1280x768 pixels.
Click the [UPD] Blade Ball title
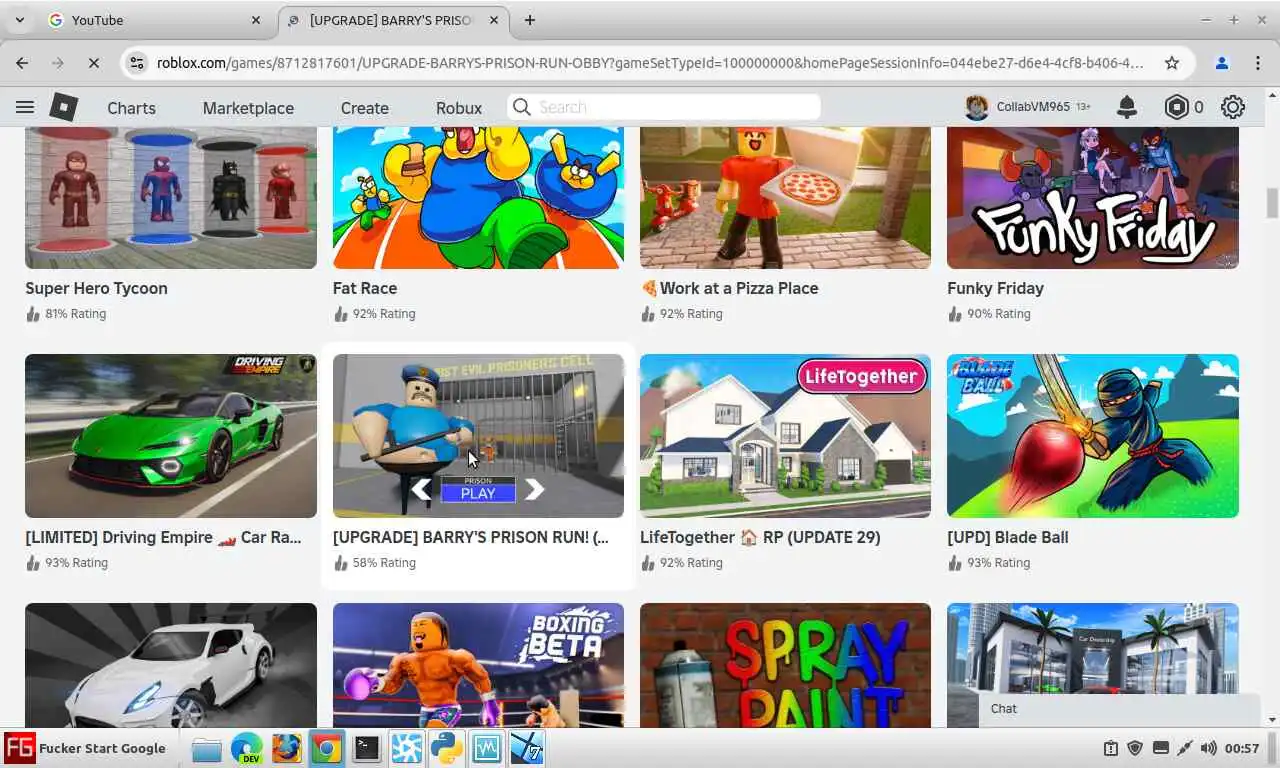pyautogui.click(x=1008, y=537)
